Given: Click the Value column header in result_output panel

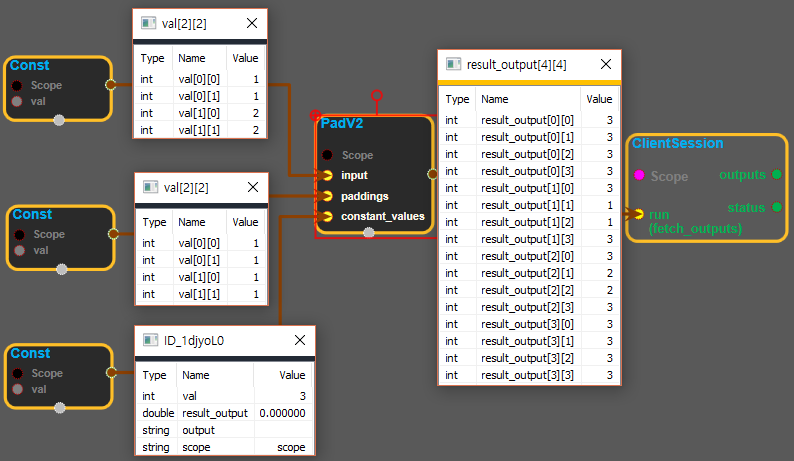Looking at the screenshot, I should tap(599, 99).
